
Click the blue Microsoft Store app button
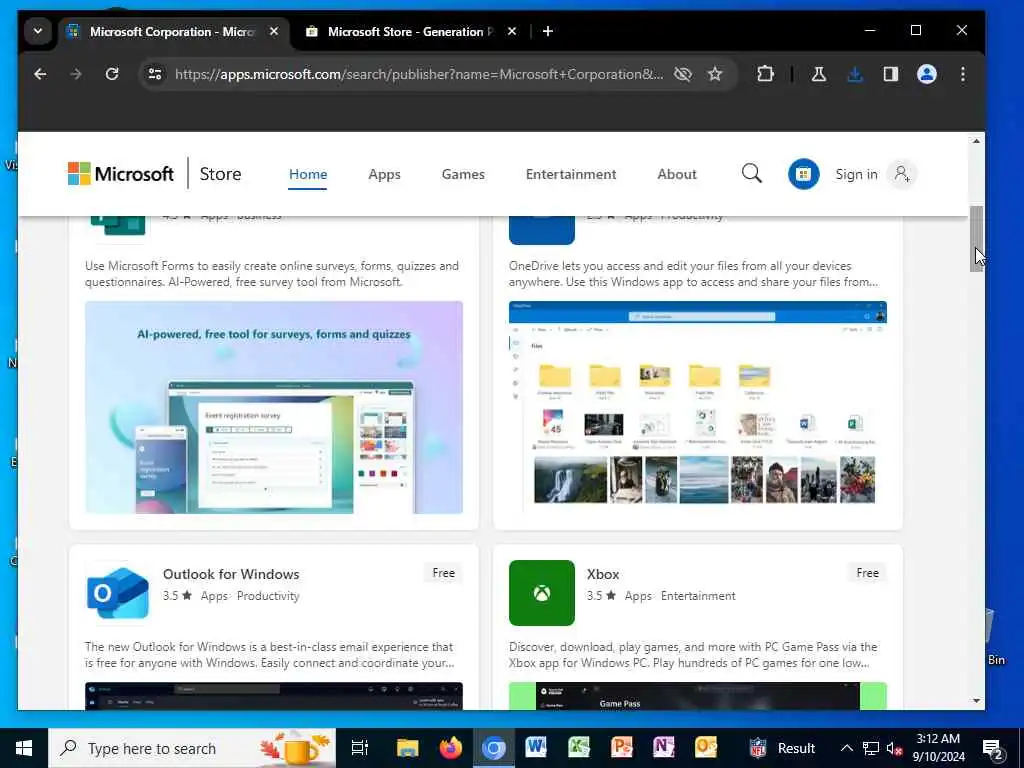[803, 174]
